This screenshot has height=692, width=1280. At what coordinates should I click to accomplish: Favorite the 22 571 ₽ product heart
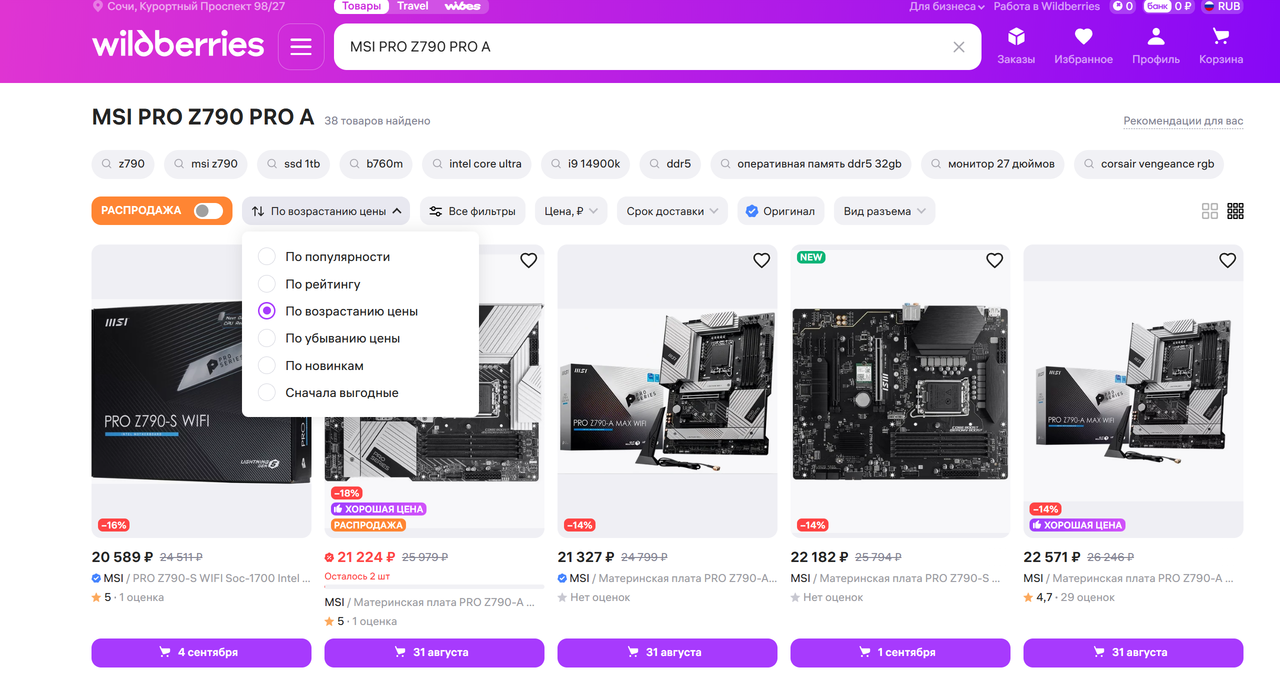(1227, 260)
